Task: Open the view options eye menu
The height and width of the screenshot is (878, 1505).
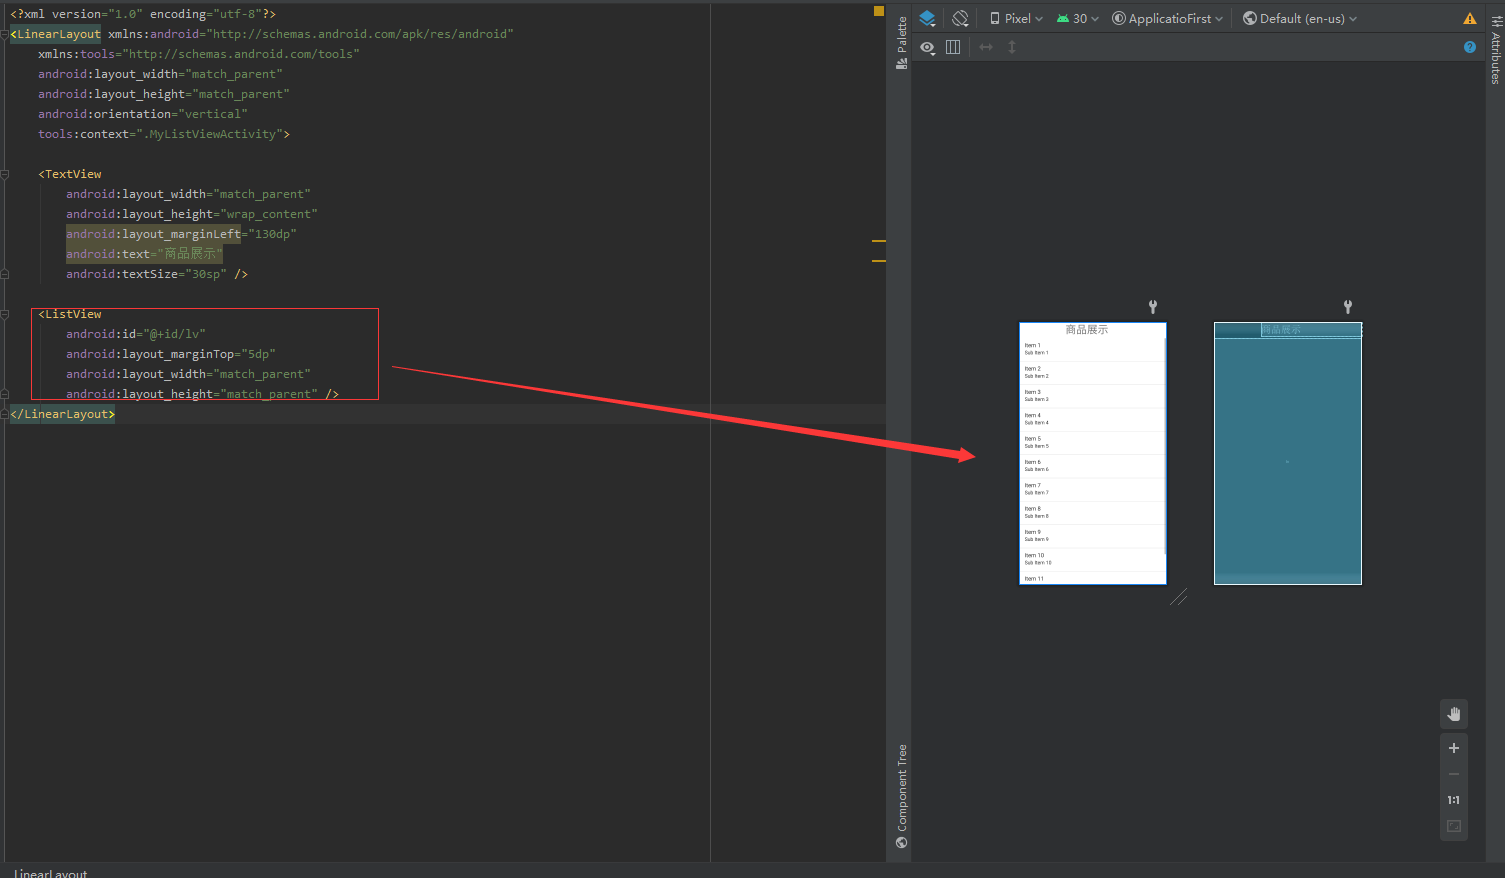Action: pos(928,47)
